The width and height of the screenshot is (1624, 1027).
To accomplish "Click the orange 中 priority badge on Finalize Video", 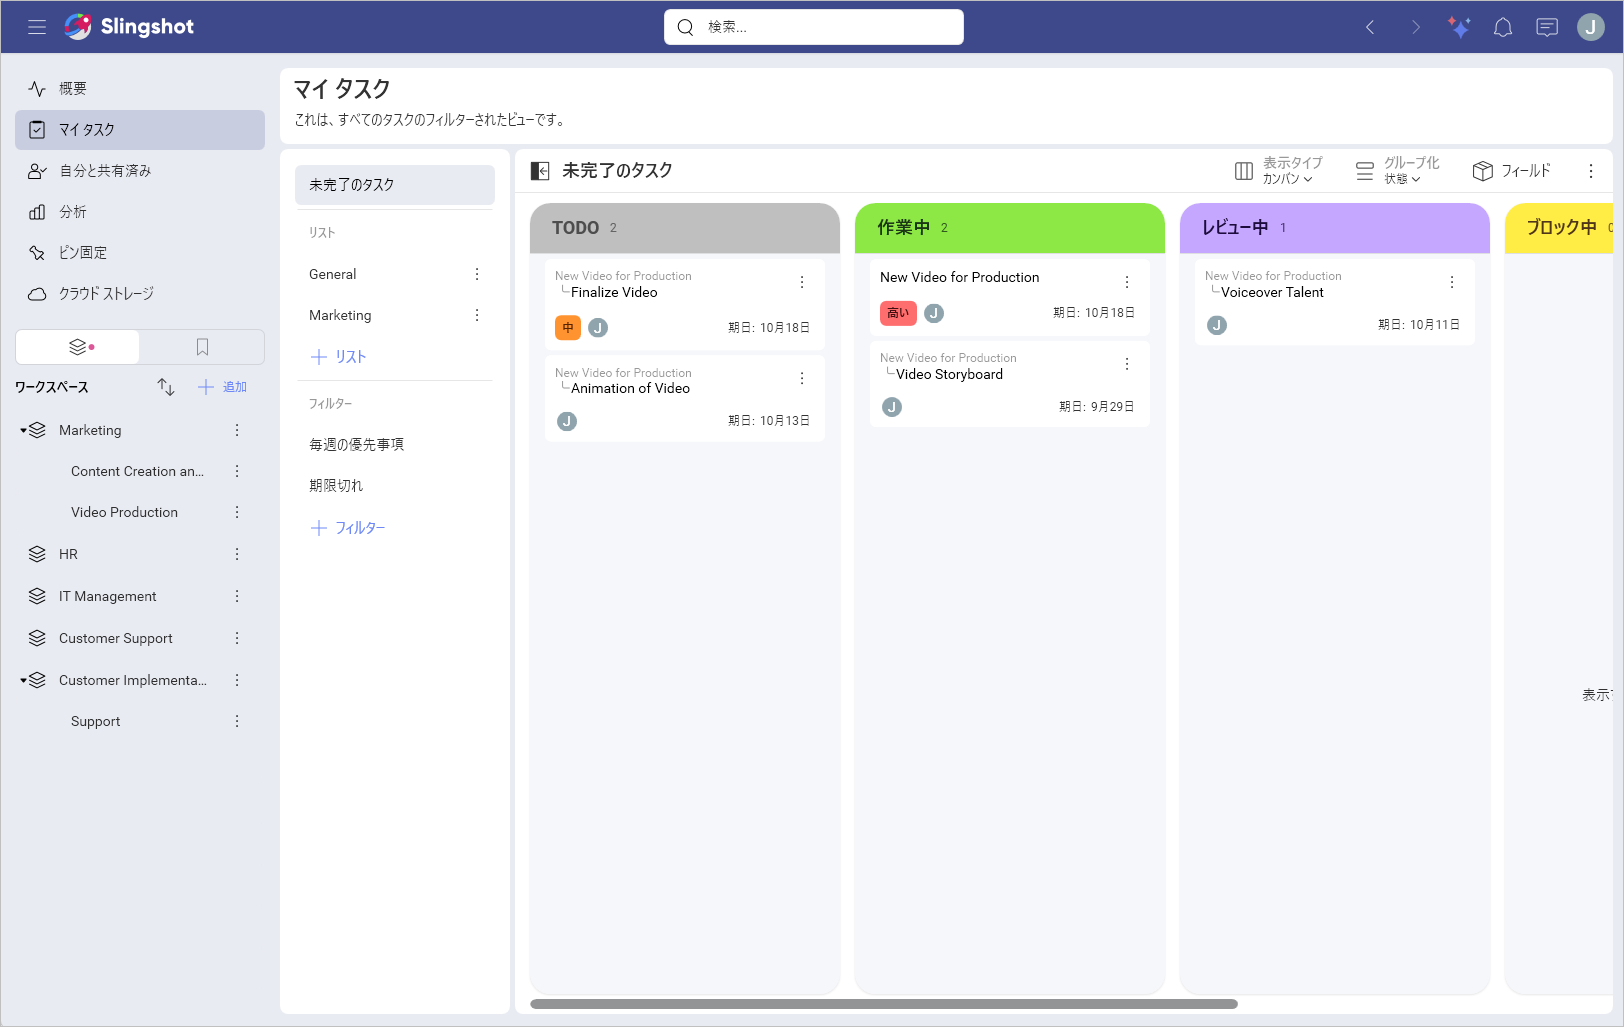I will [x=567, y=327].
